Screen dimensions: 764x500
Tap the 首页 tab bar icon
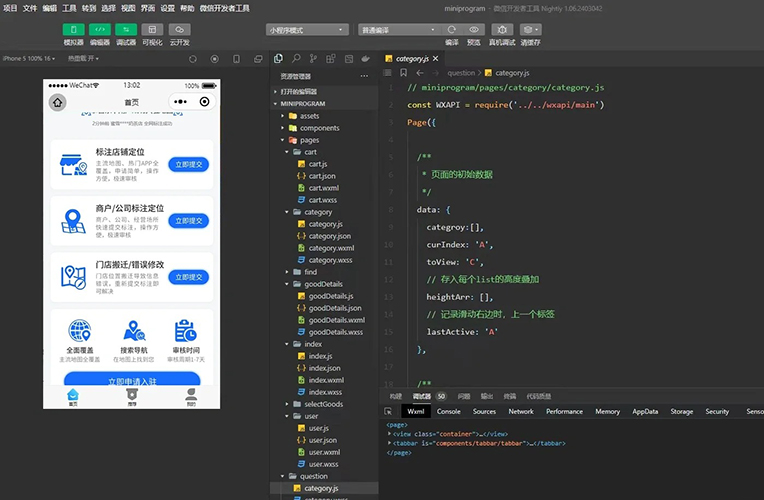(73, 397)
